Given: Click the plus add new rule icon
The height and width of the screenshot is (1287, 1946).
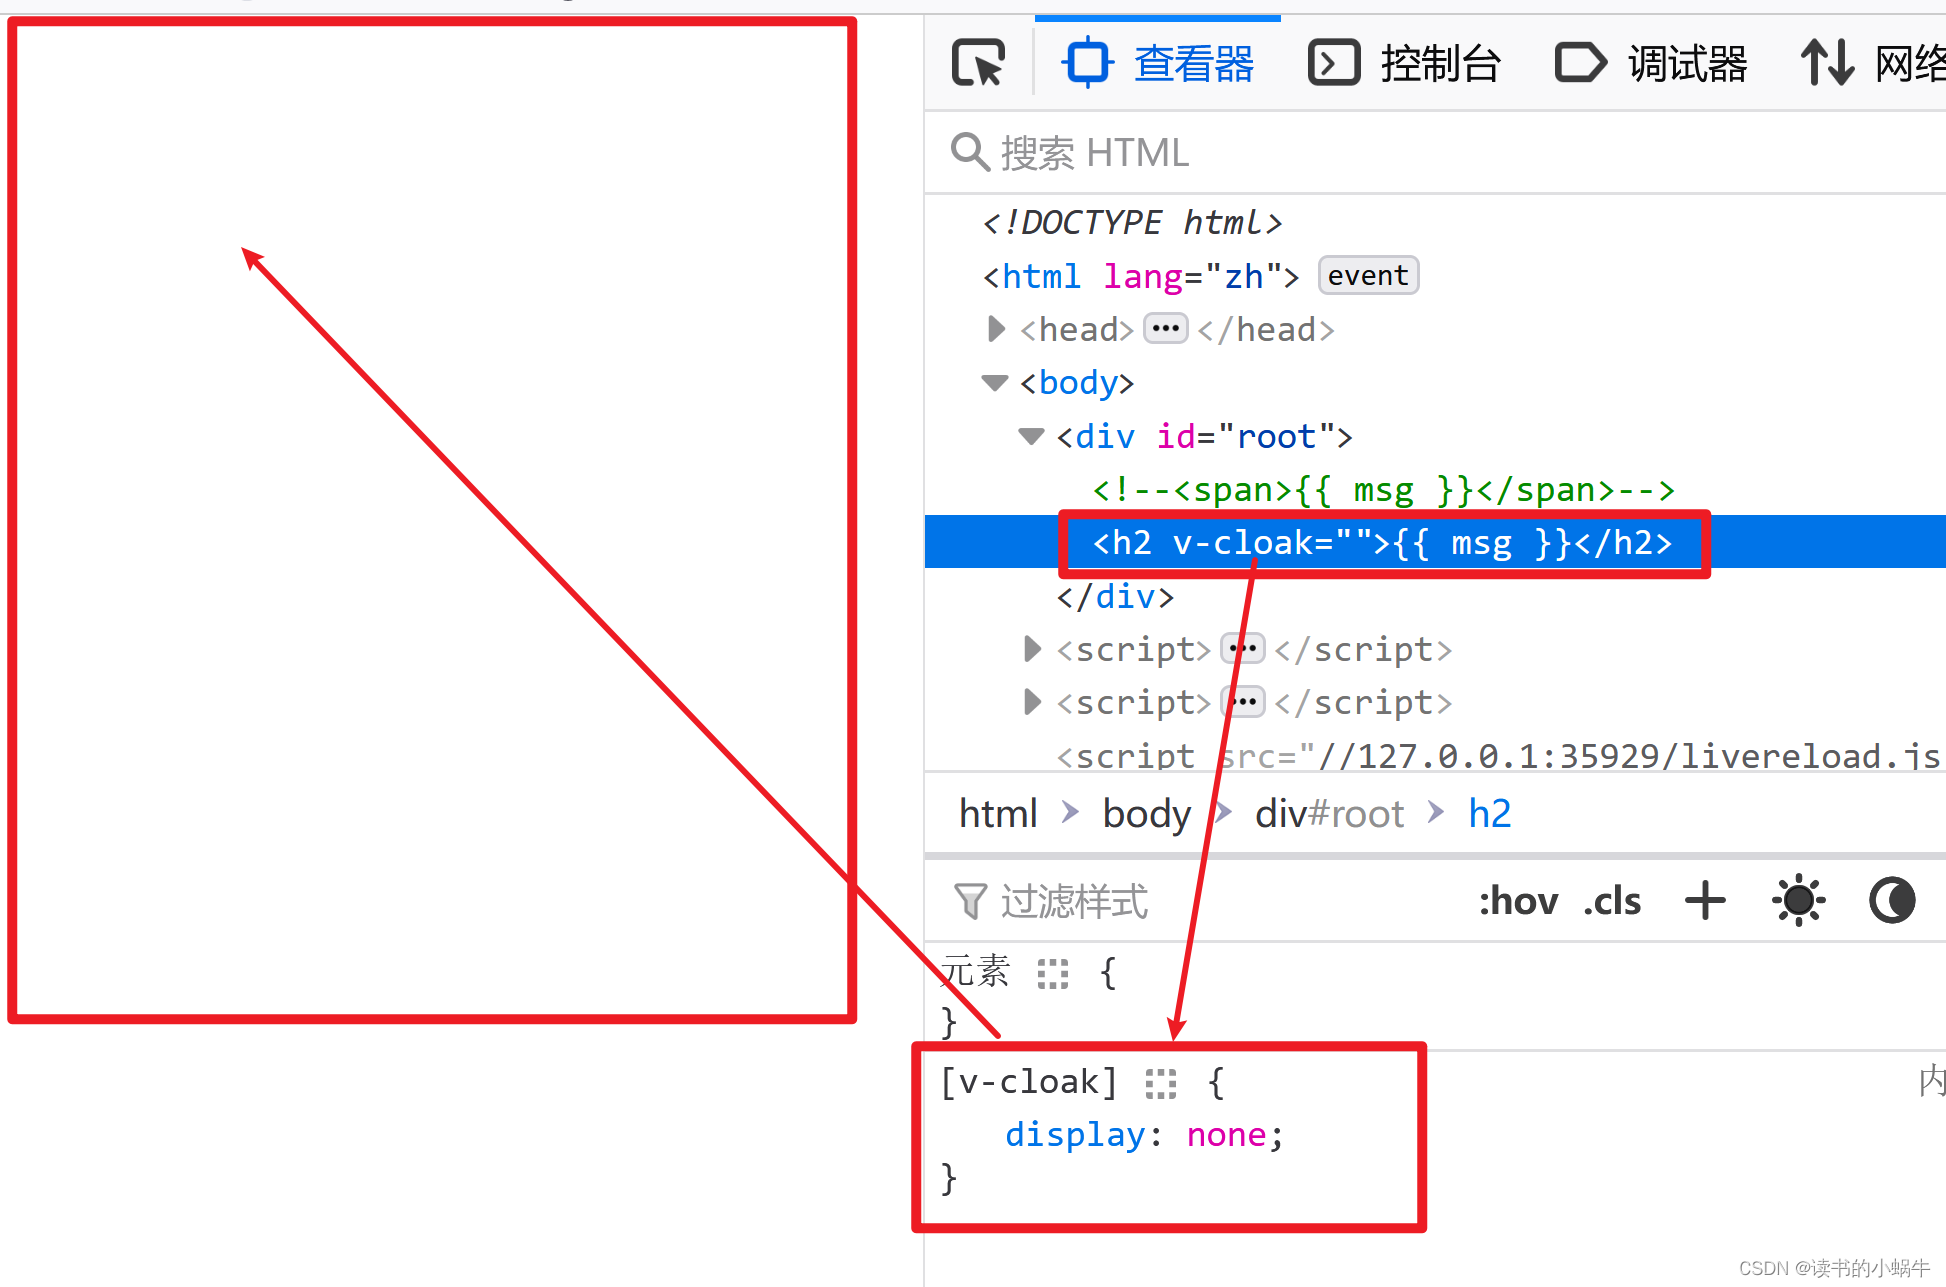Looking at the screenshot, I should pos(1705,901).
